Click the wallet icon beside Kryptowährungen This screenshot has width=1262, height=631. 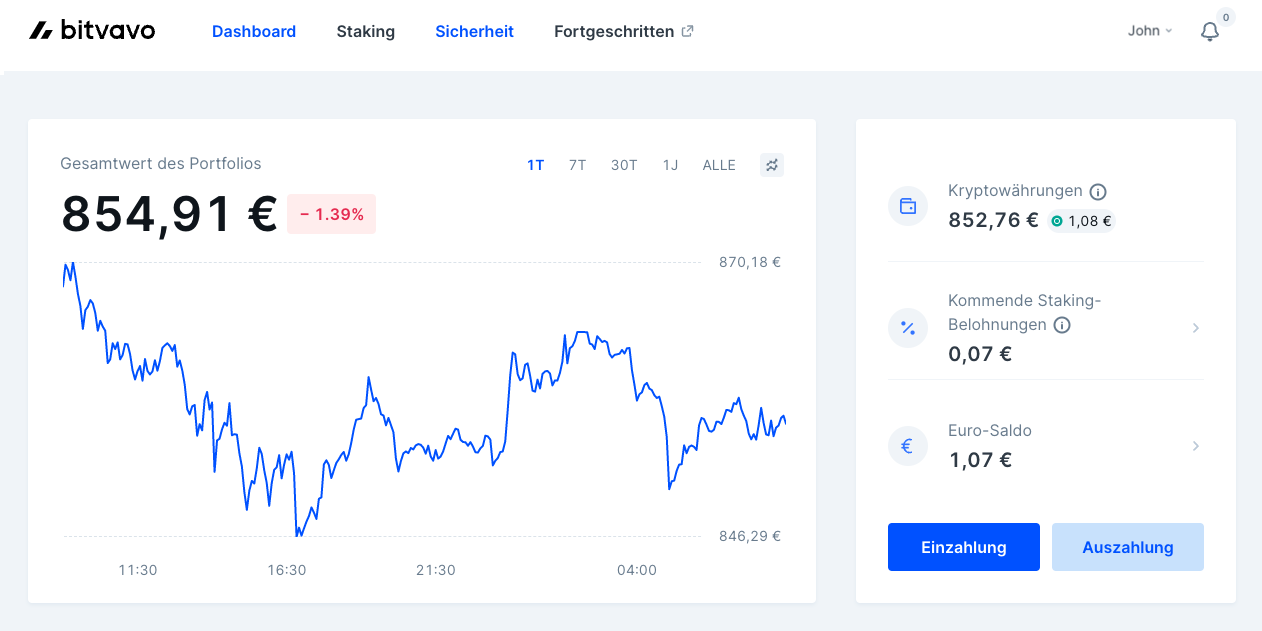coord(908,206)
